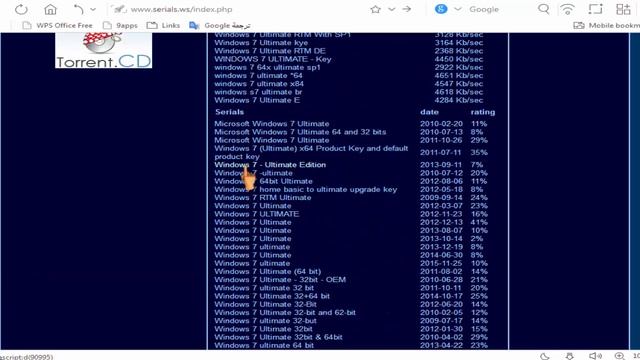Click the forward arrow icon

click(x=407, y=9)
